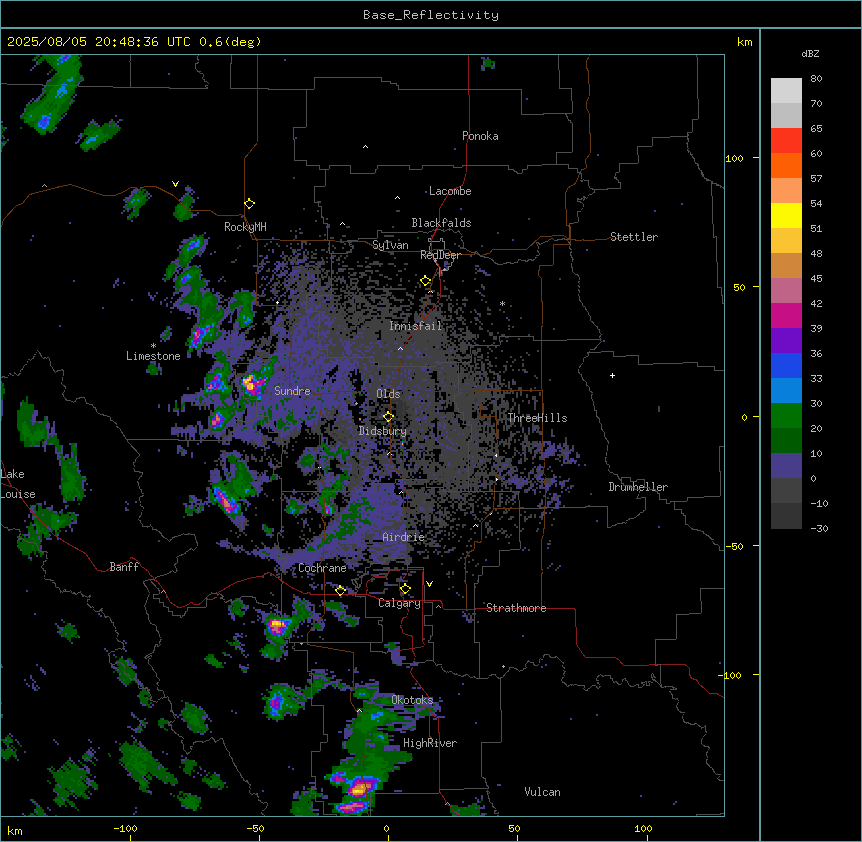
Task: Click the light gray 70-80 dBZ legend swatch
Action: tap(786, 91)
